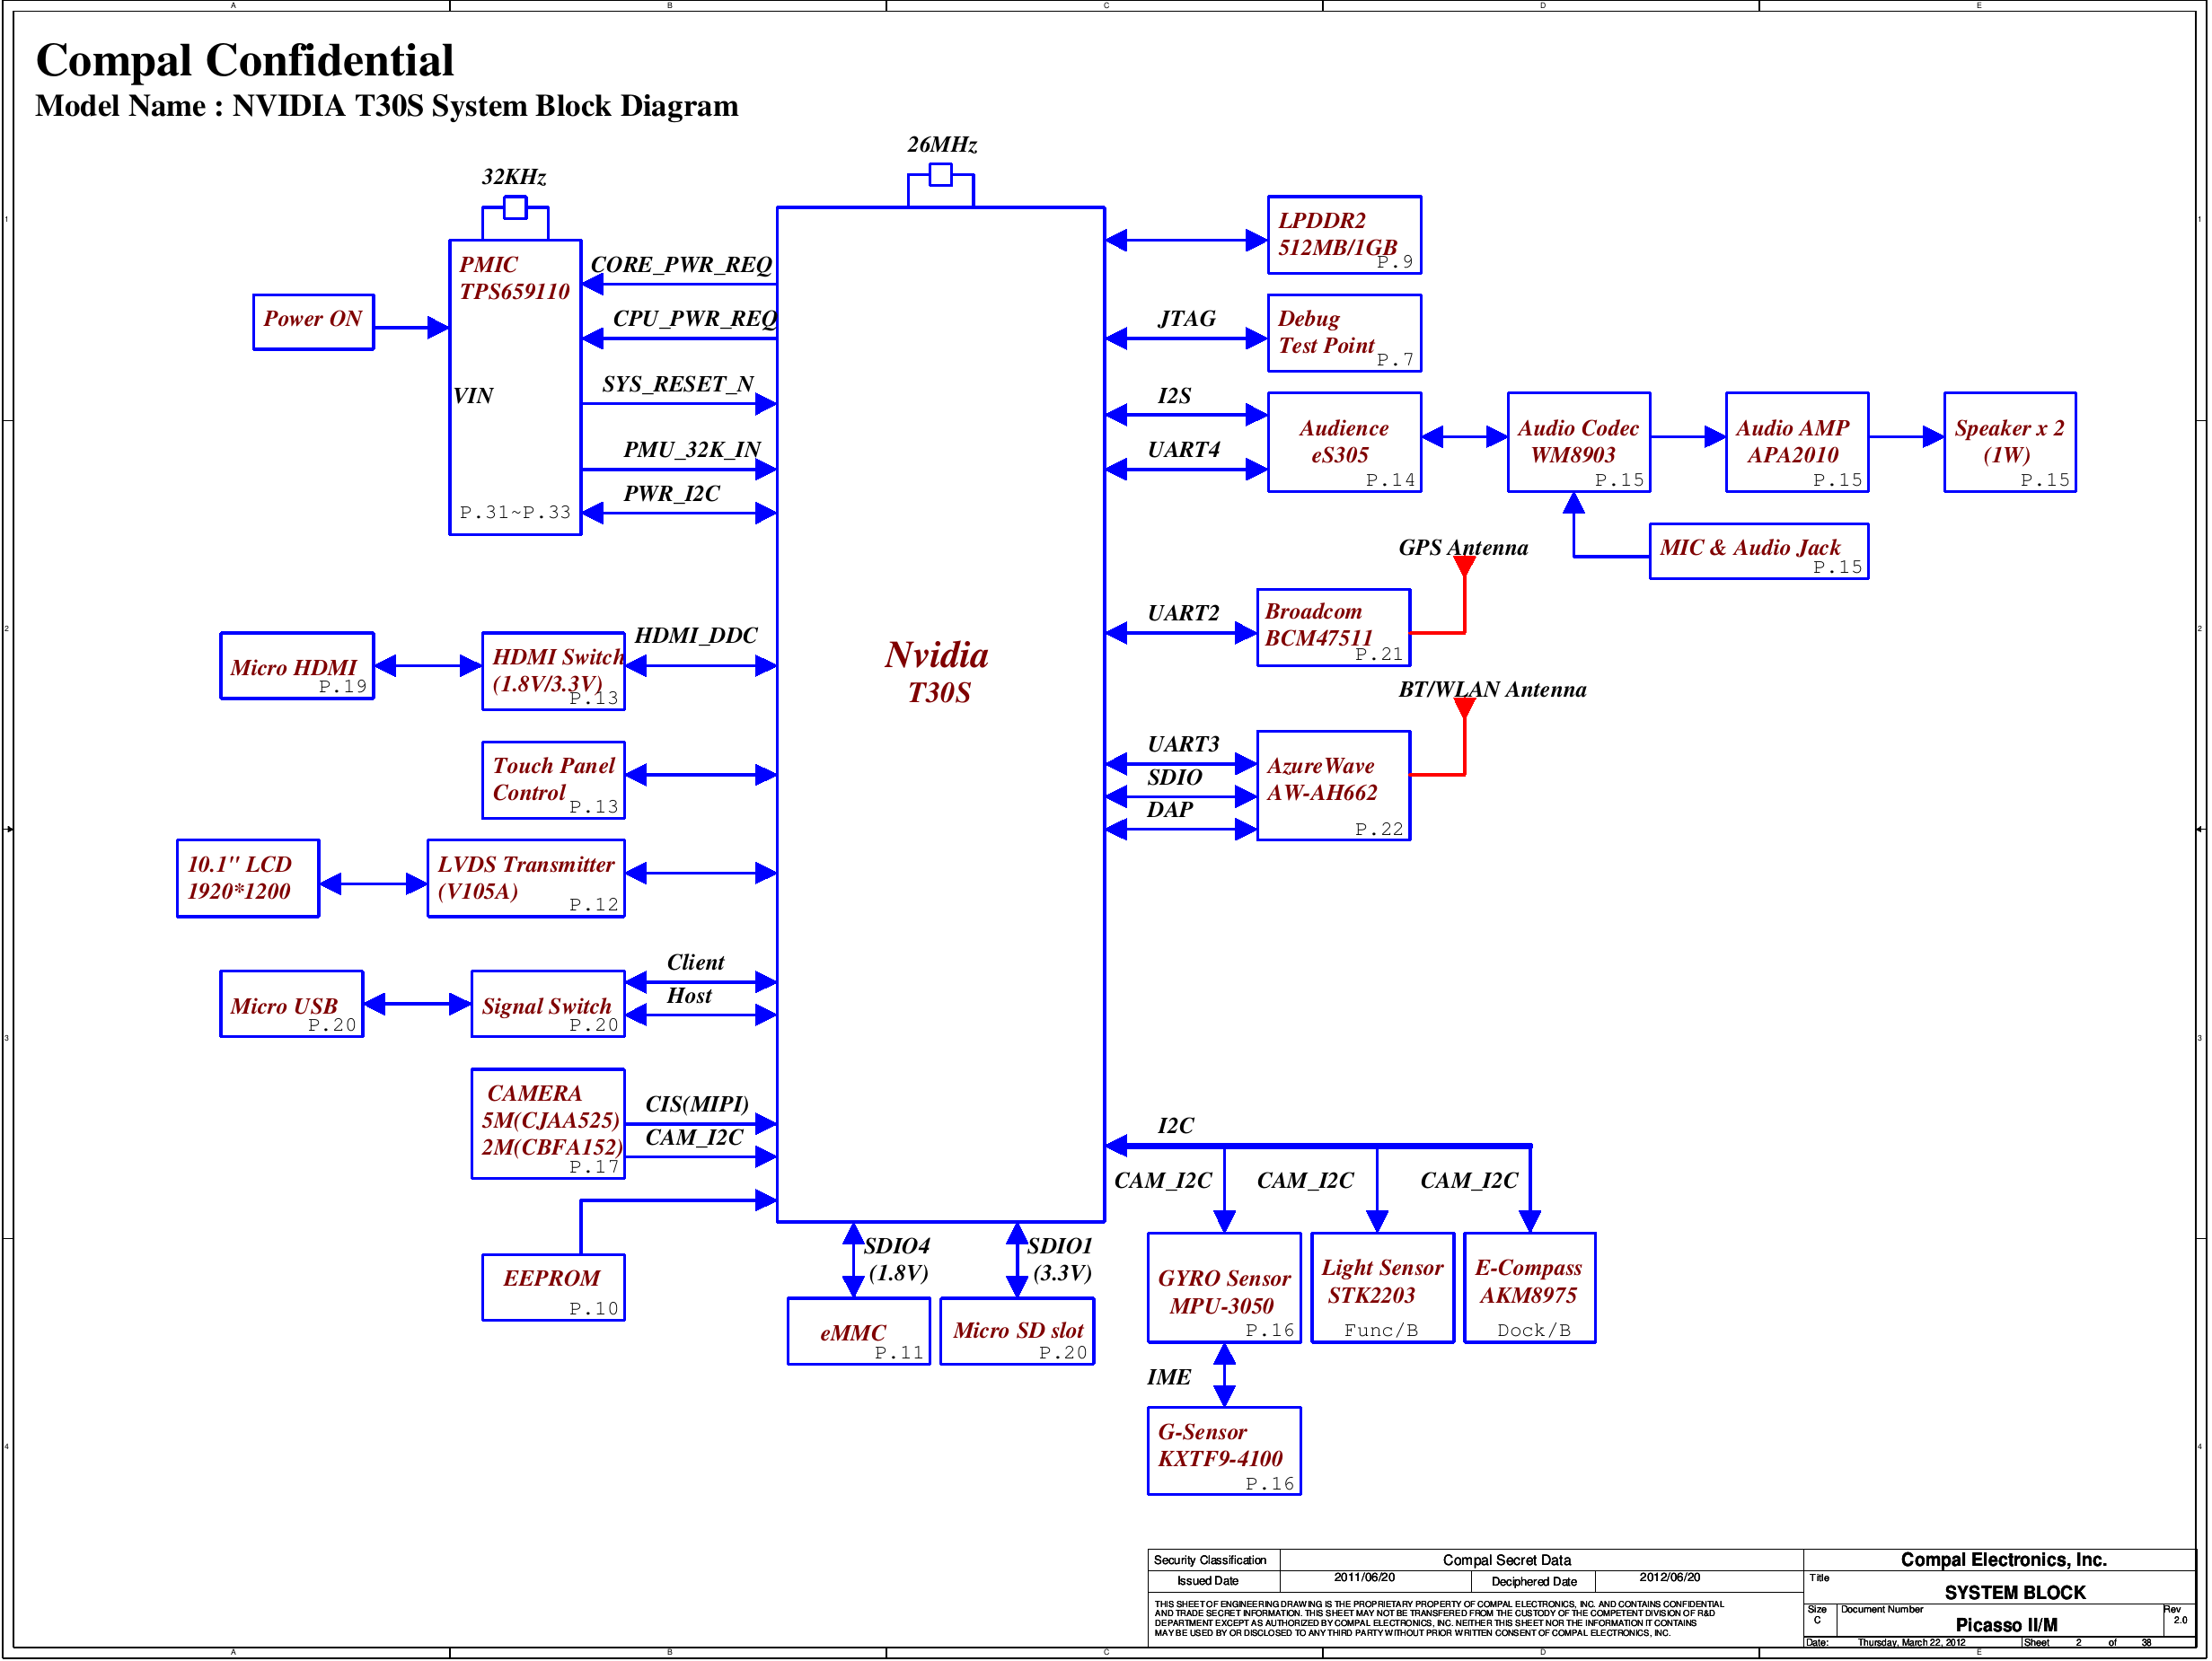Select the Power ON block
Image resolution: width=2212 pixels, height=1661 pixels.
click(x=313, y=321)
